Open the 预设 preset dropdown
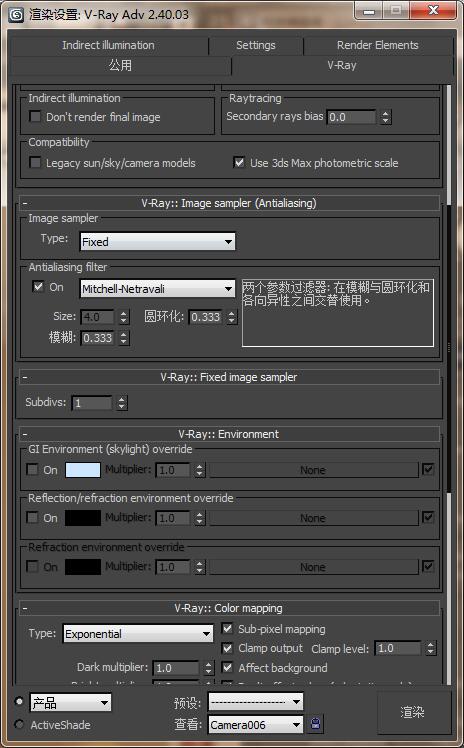Image resolution: width=464 pixels, height=748 pixels. pos(256,702)
